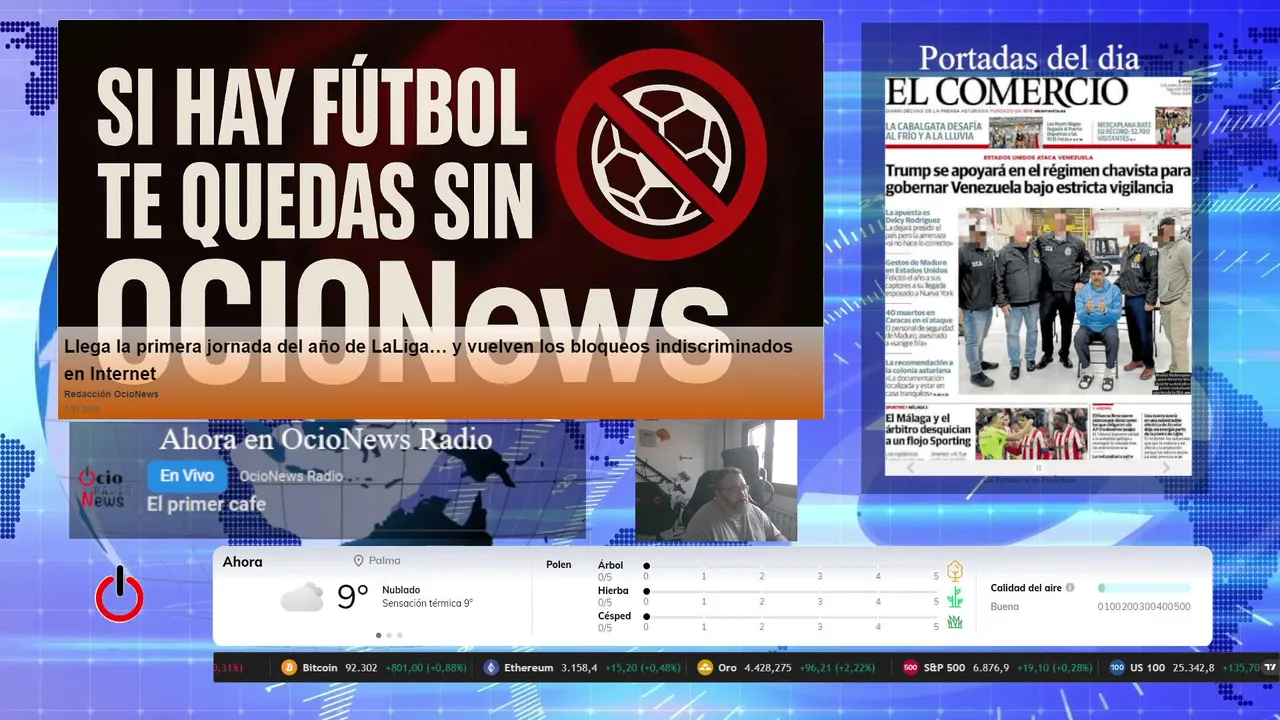Click the OcioNews Radio station name
Viewport: 1280px width, 720px height.
coord(291,476)
